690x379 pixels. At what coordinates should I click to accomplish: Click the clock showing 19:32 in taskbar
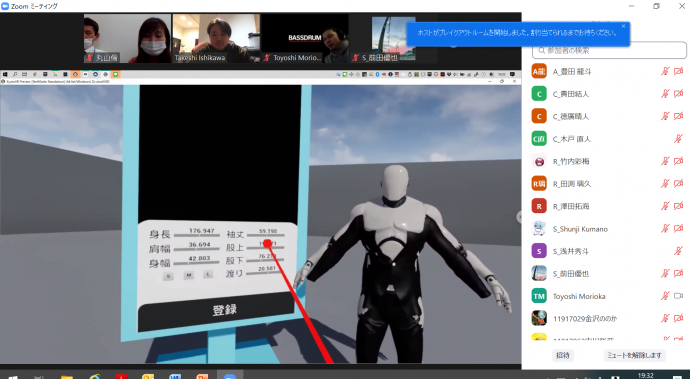pos(646,375)
